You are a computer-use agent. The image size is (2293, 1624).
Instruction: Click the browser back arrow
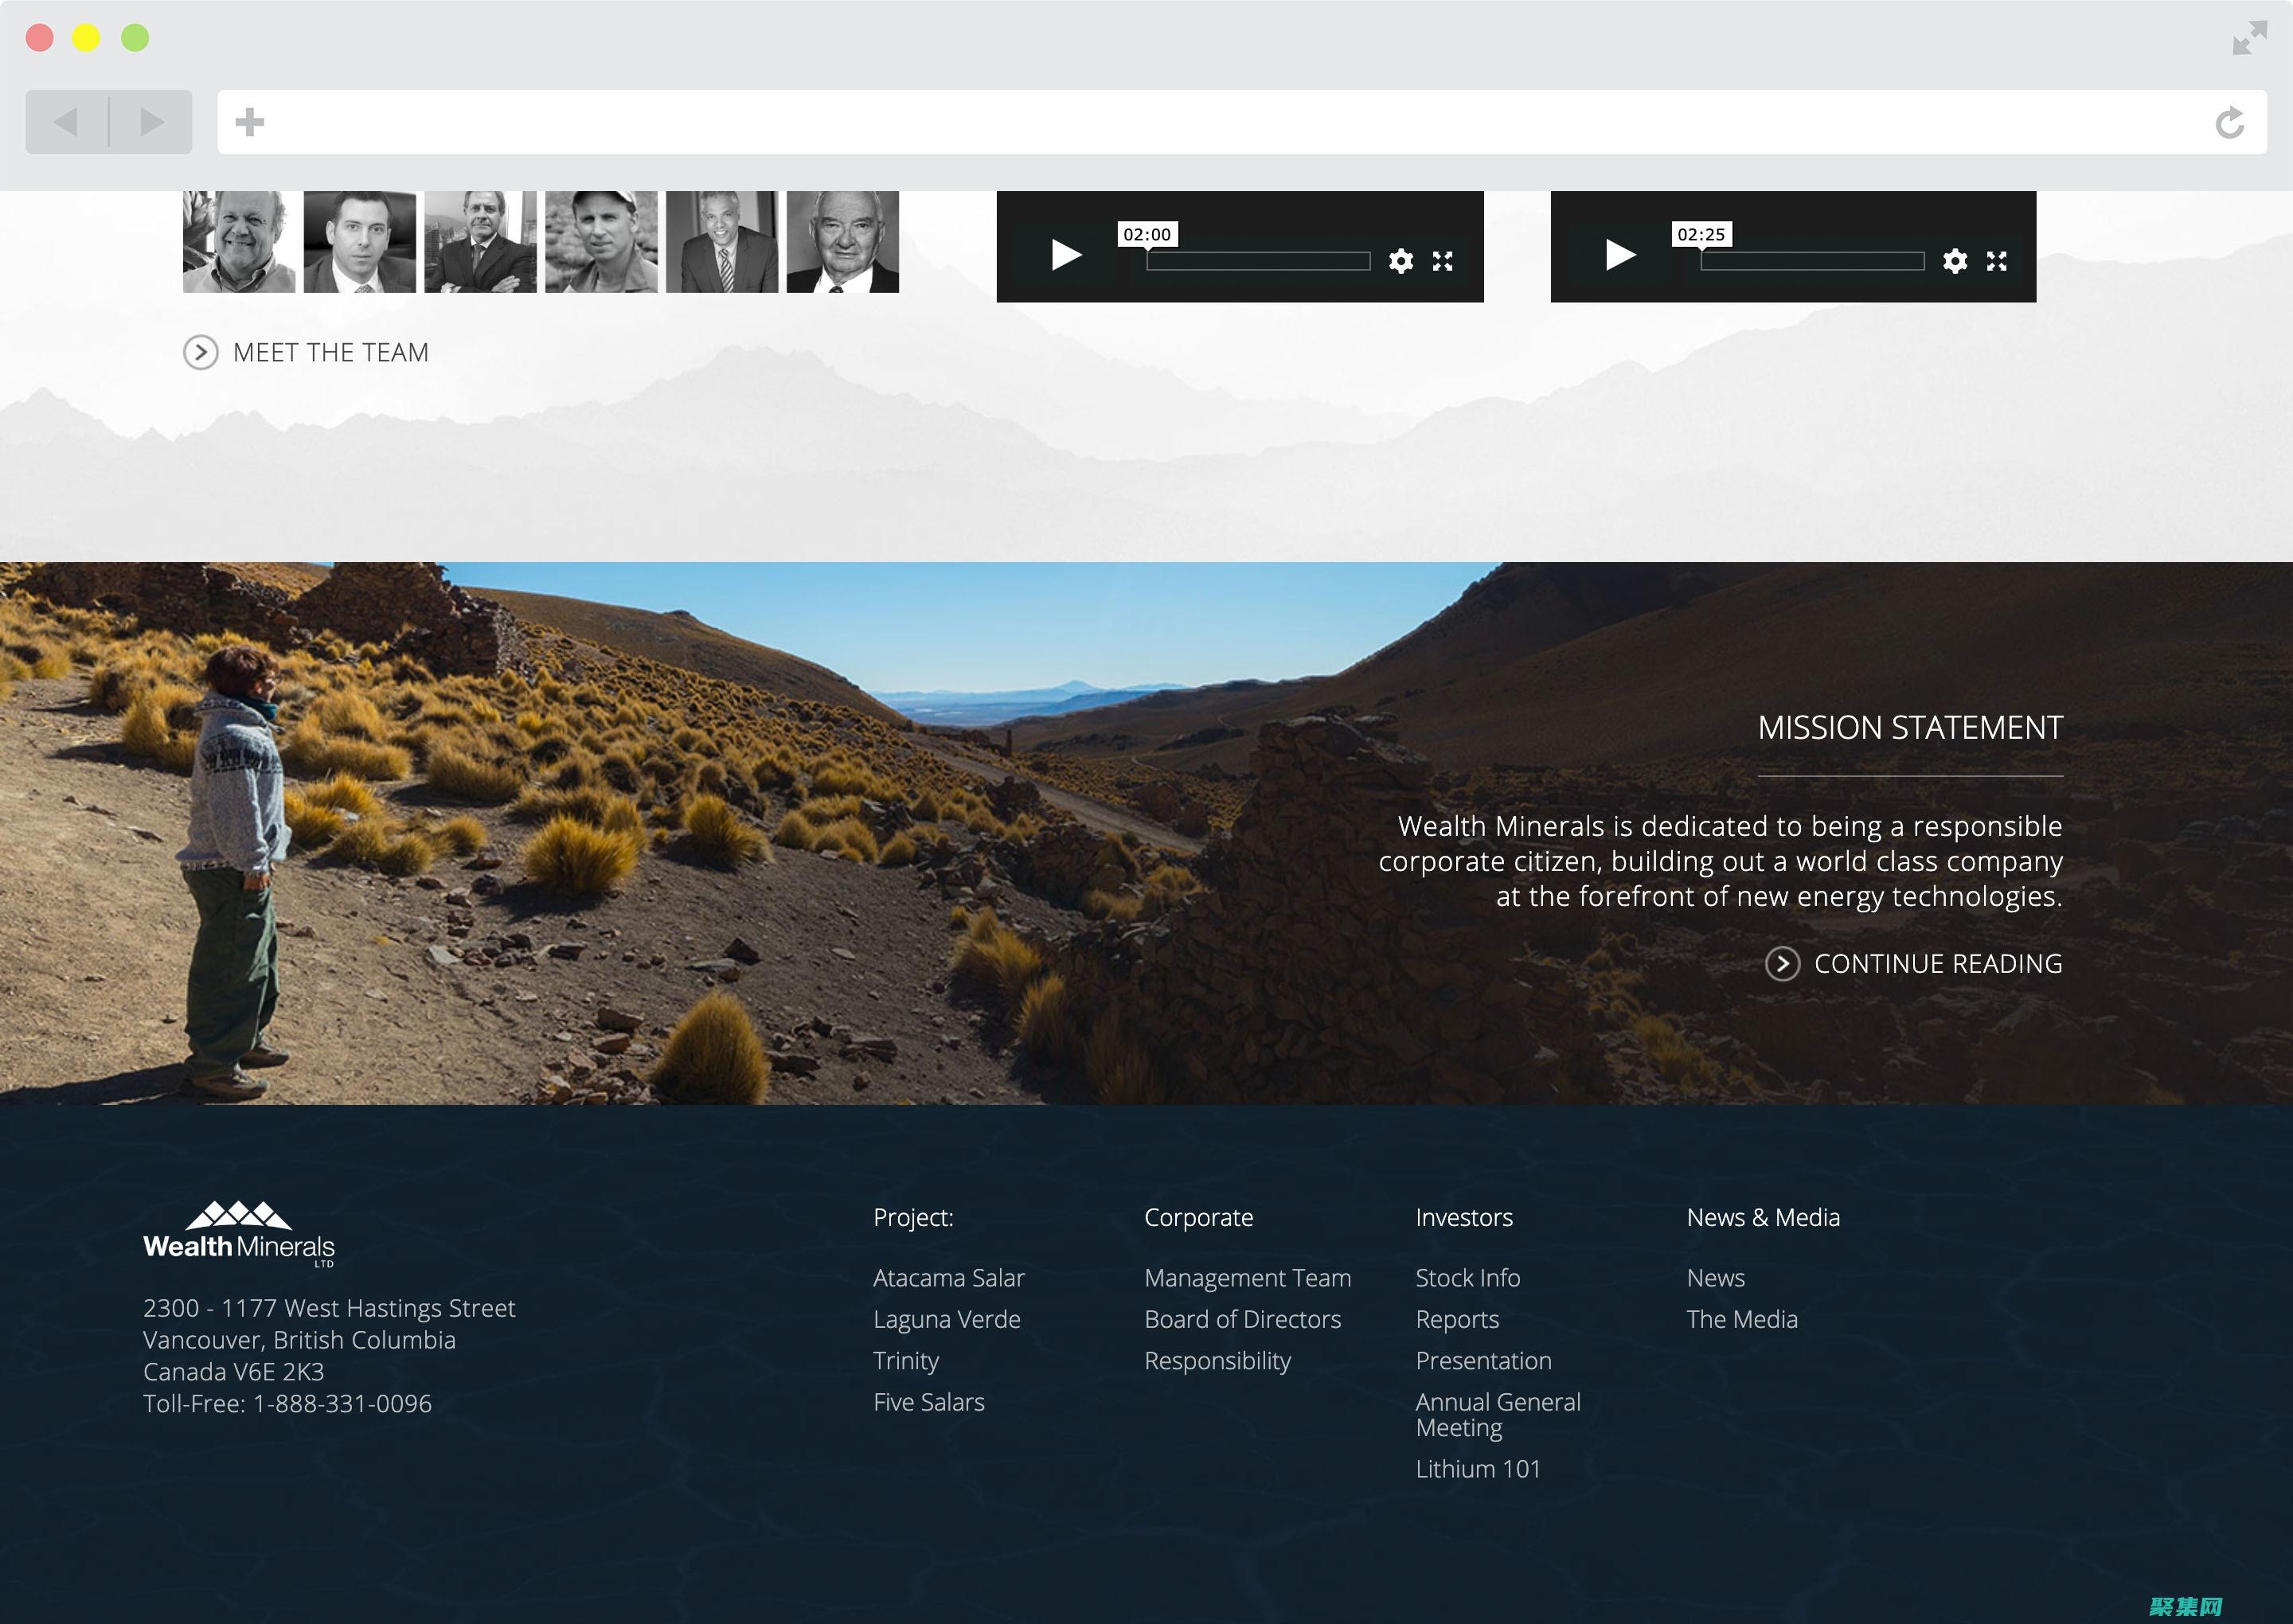pyautogui.click(x=66, y=122)
